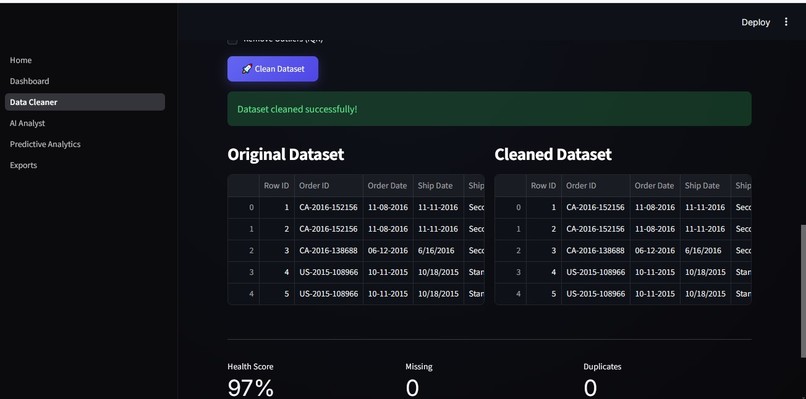Select index 0 row in Original Dataset
The image size is (806, 399).
coord(244,207)
